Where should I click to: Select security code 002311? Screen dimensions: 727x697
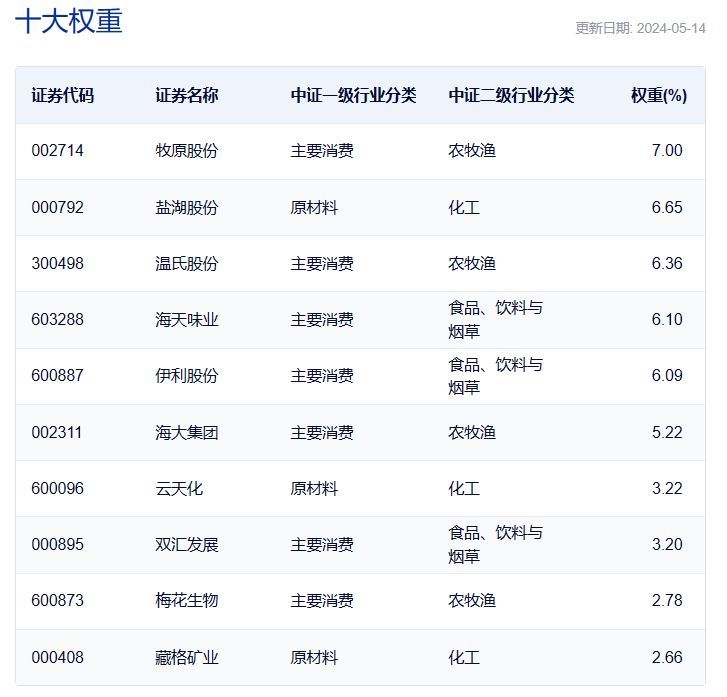(57, 432)
